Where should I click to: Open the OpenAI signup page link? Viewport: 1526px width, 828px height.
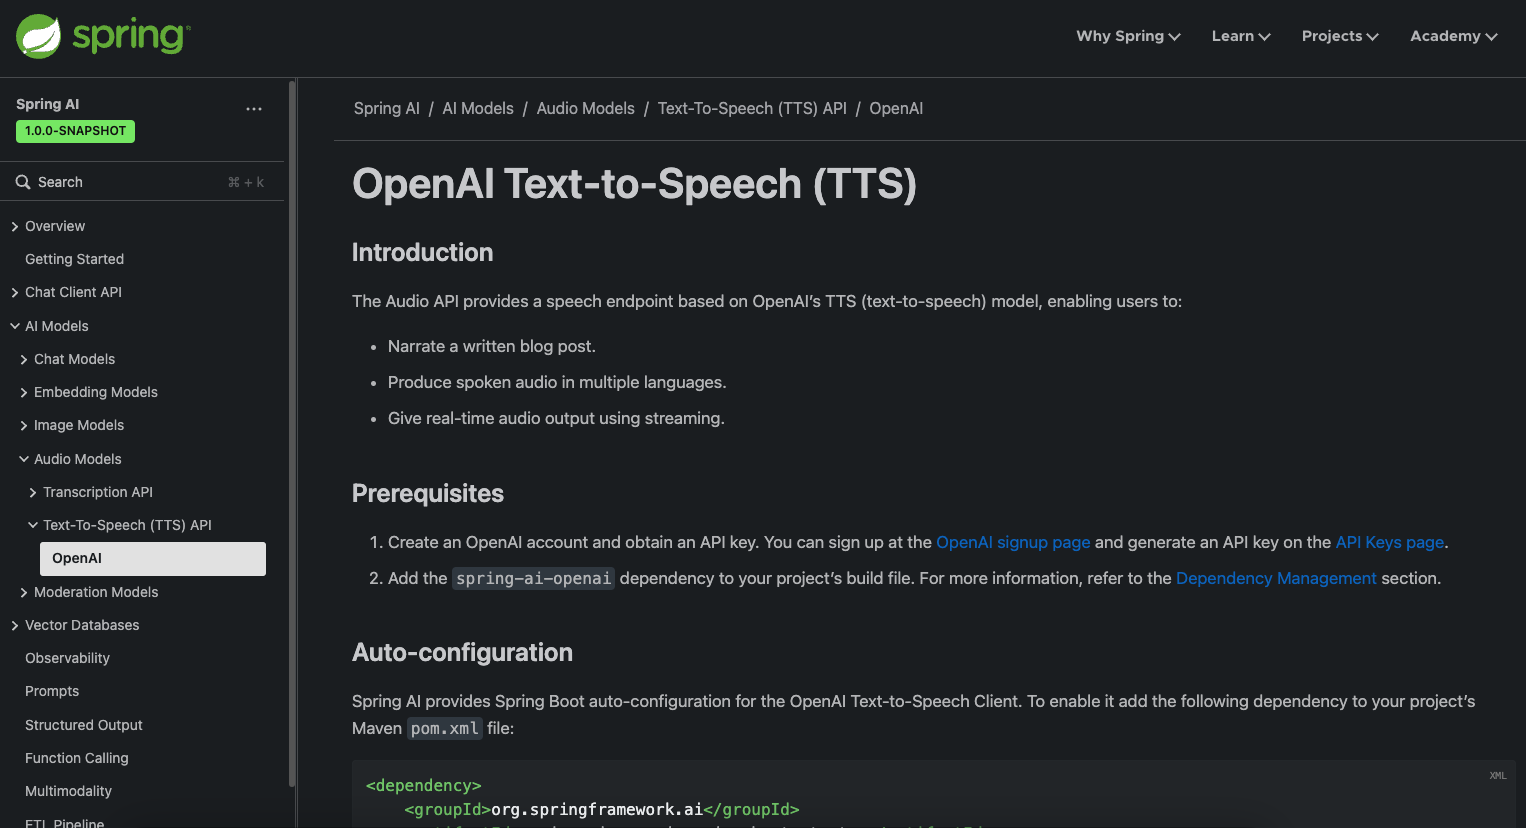pyautogui.click(x=1013, y=542)
